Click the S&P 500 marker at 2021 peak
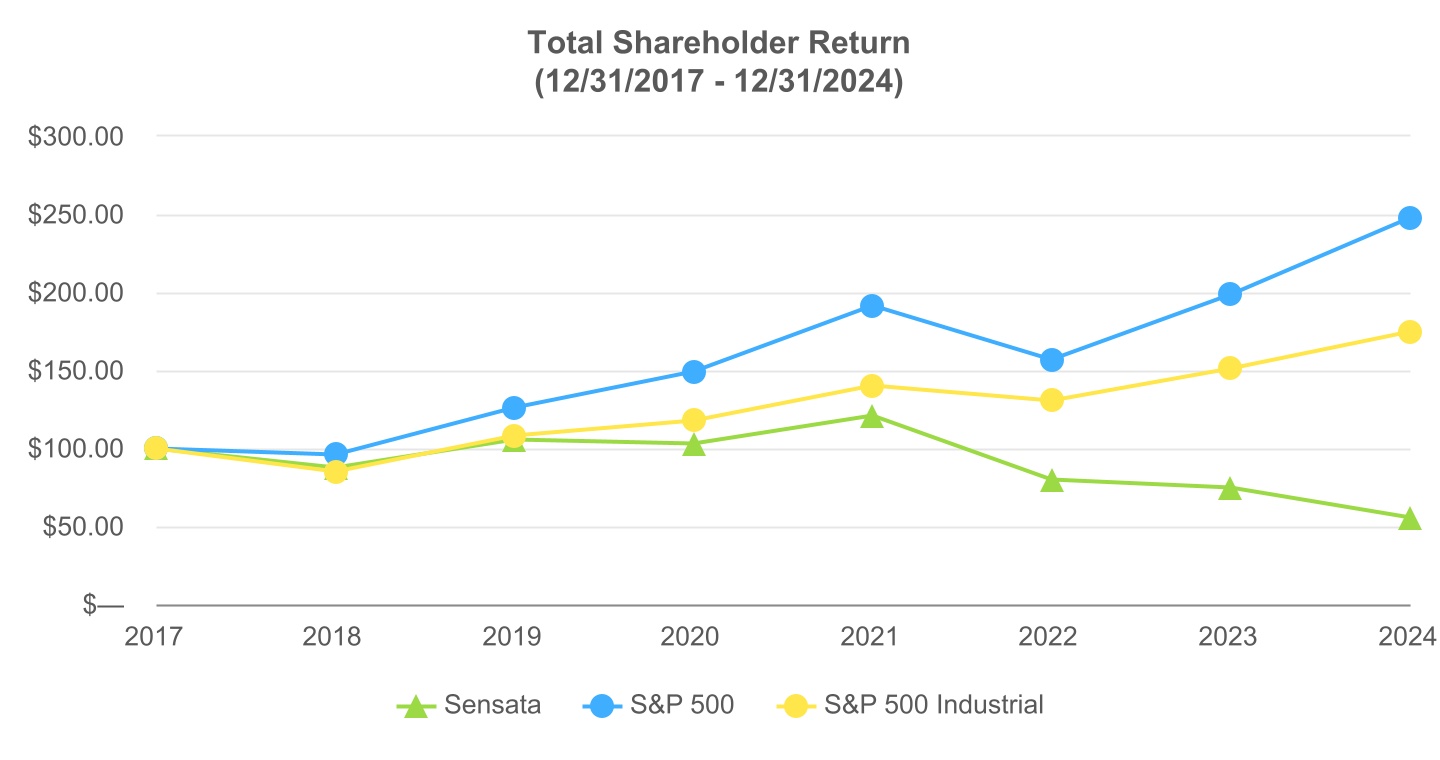The image size is (1440, 760). 872,306
